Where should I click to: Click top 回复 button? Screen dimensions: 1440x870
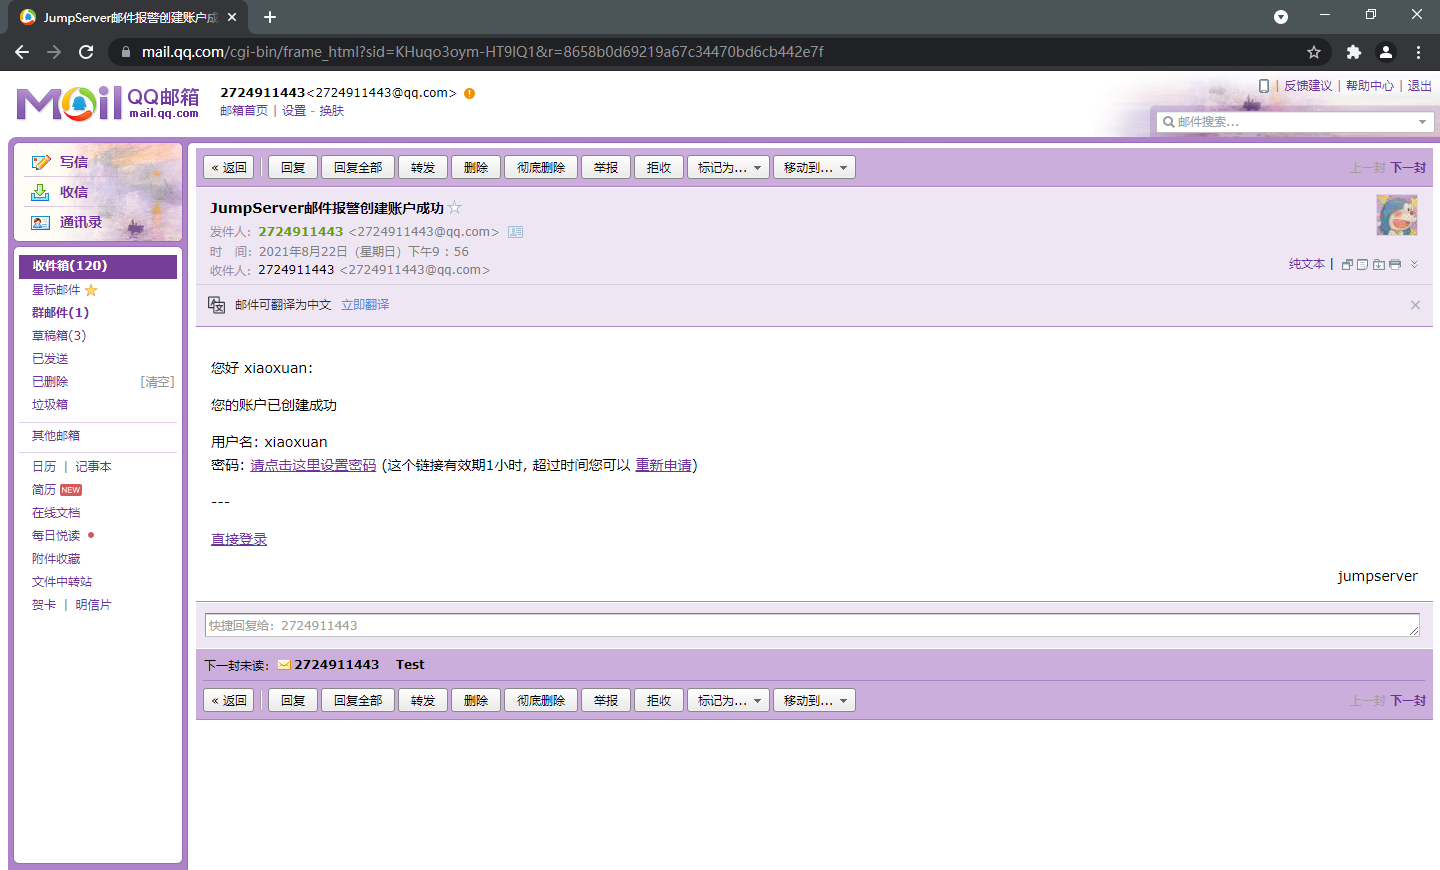pyautogui.click(x=293, y=168)
